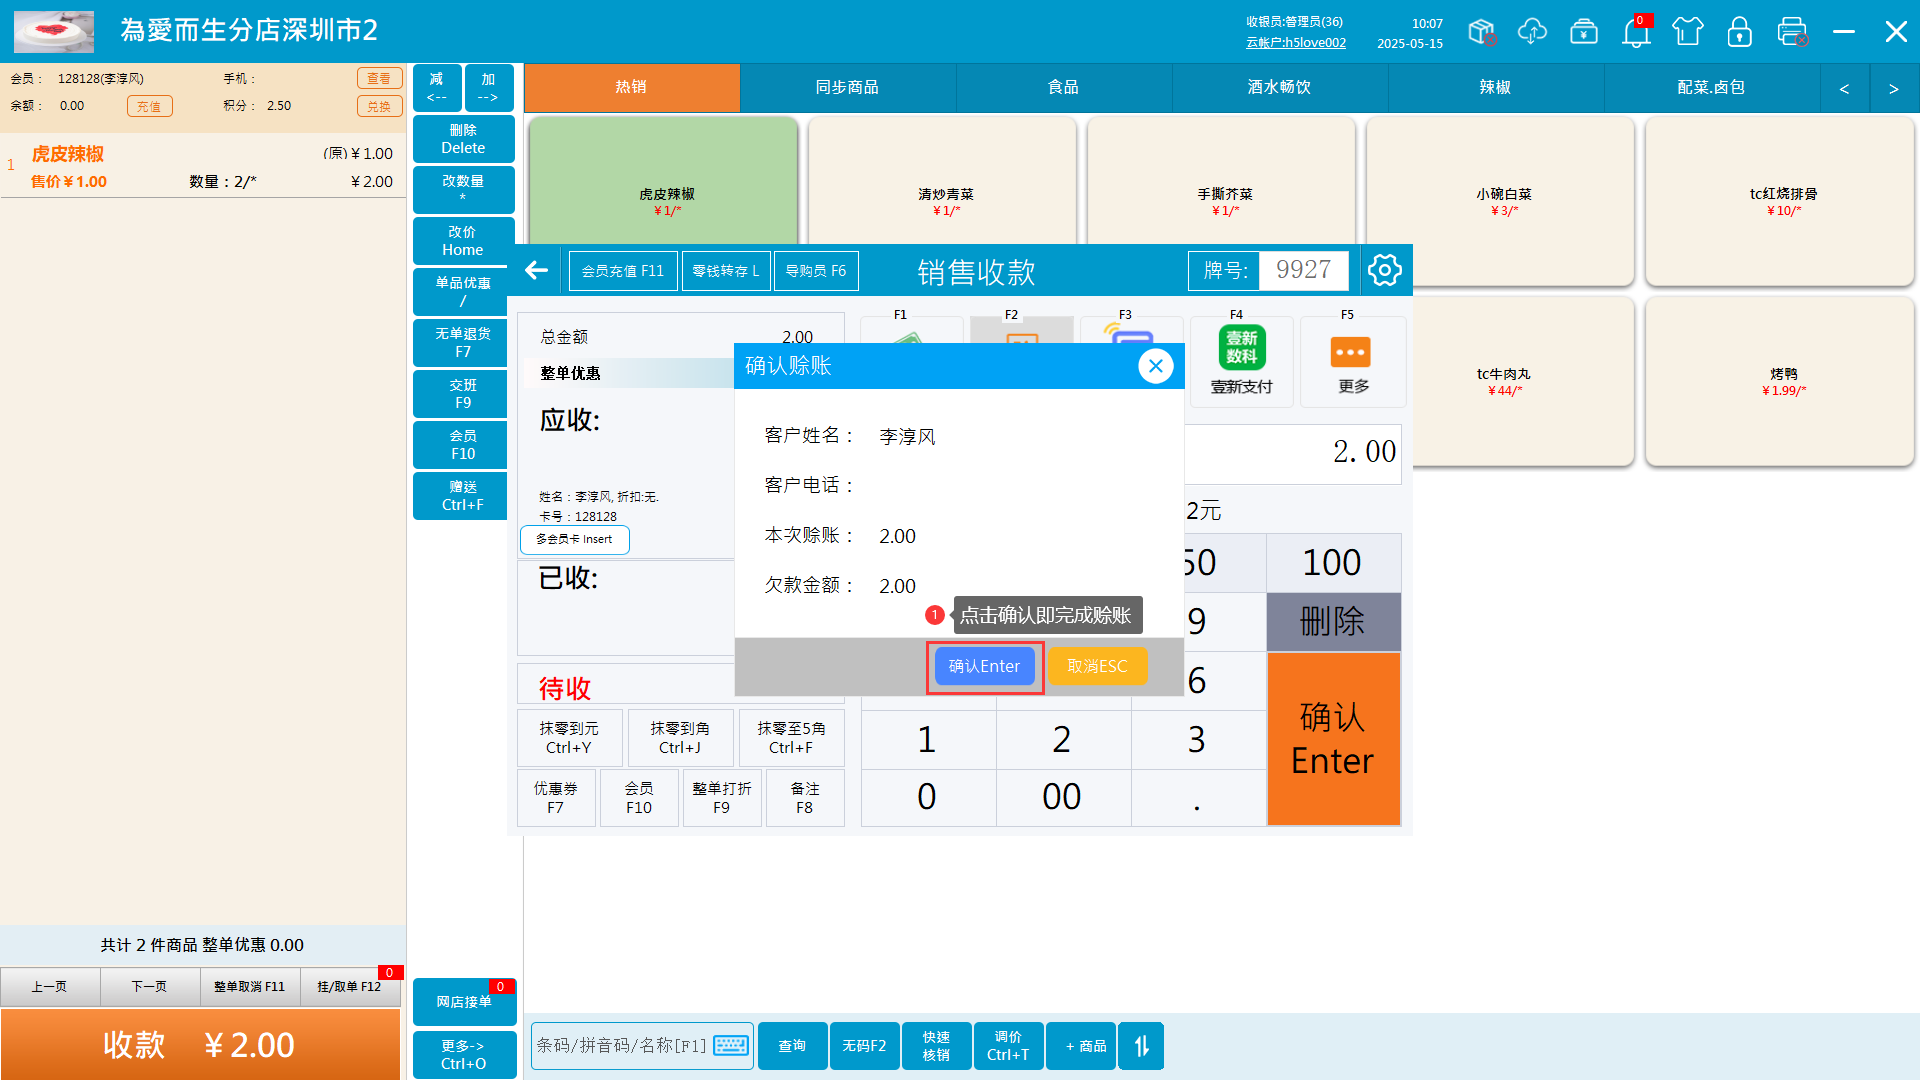Image resolution: width=1920 pixels, height=1080 pixels.
Task: Go to next category page arrow
Action: point(1893,89)
